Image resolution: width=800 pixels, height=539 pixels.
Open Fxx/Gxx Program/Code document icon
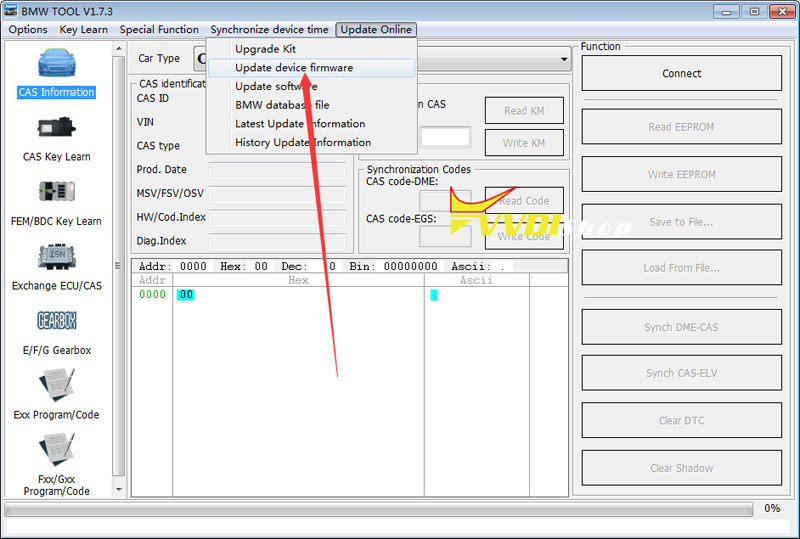[x=57, y=449]
